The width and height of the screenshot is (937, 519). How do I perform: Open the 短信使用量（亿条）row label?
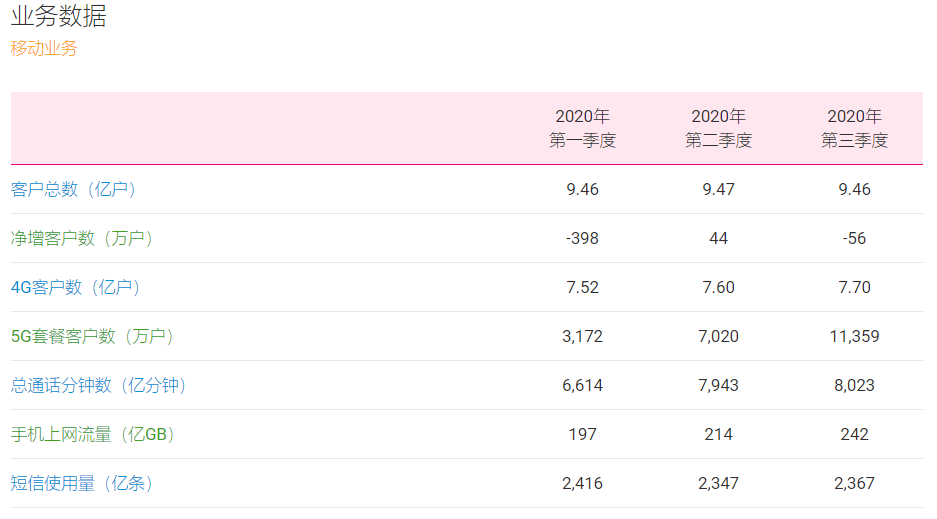[82, 483]
